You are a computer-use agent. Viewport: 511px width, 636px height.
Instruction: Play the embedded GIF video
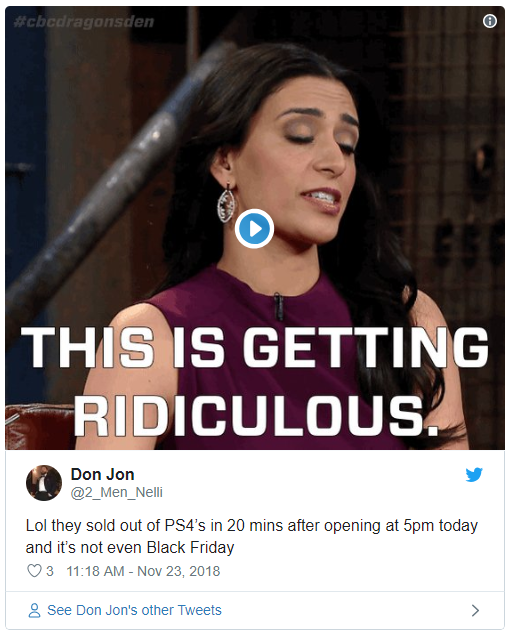254,229
